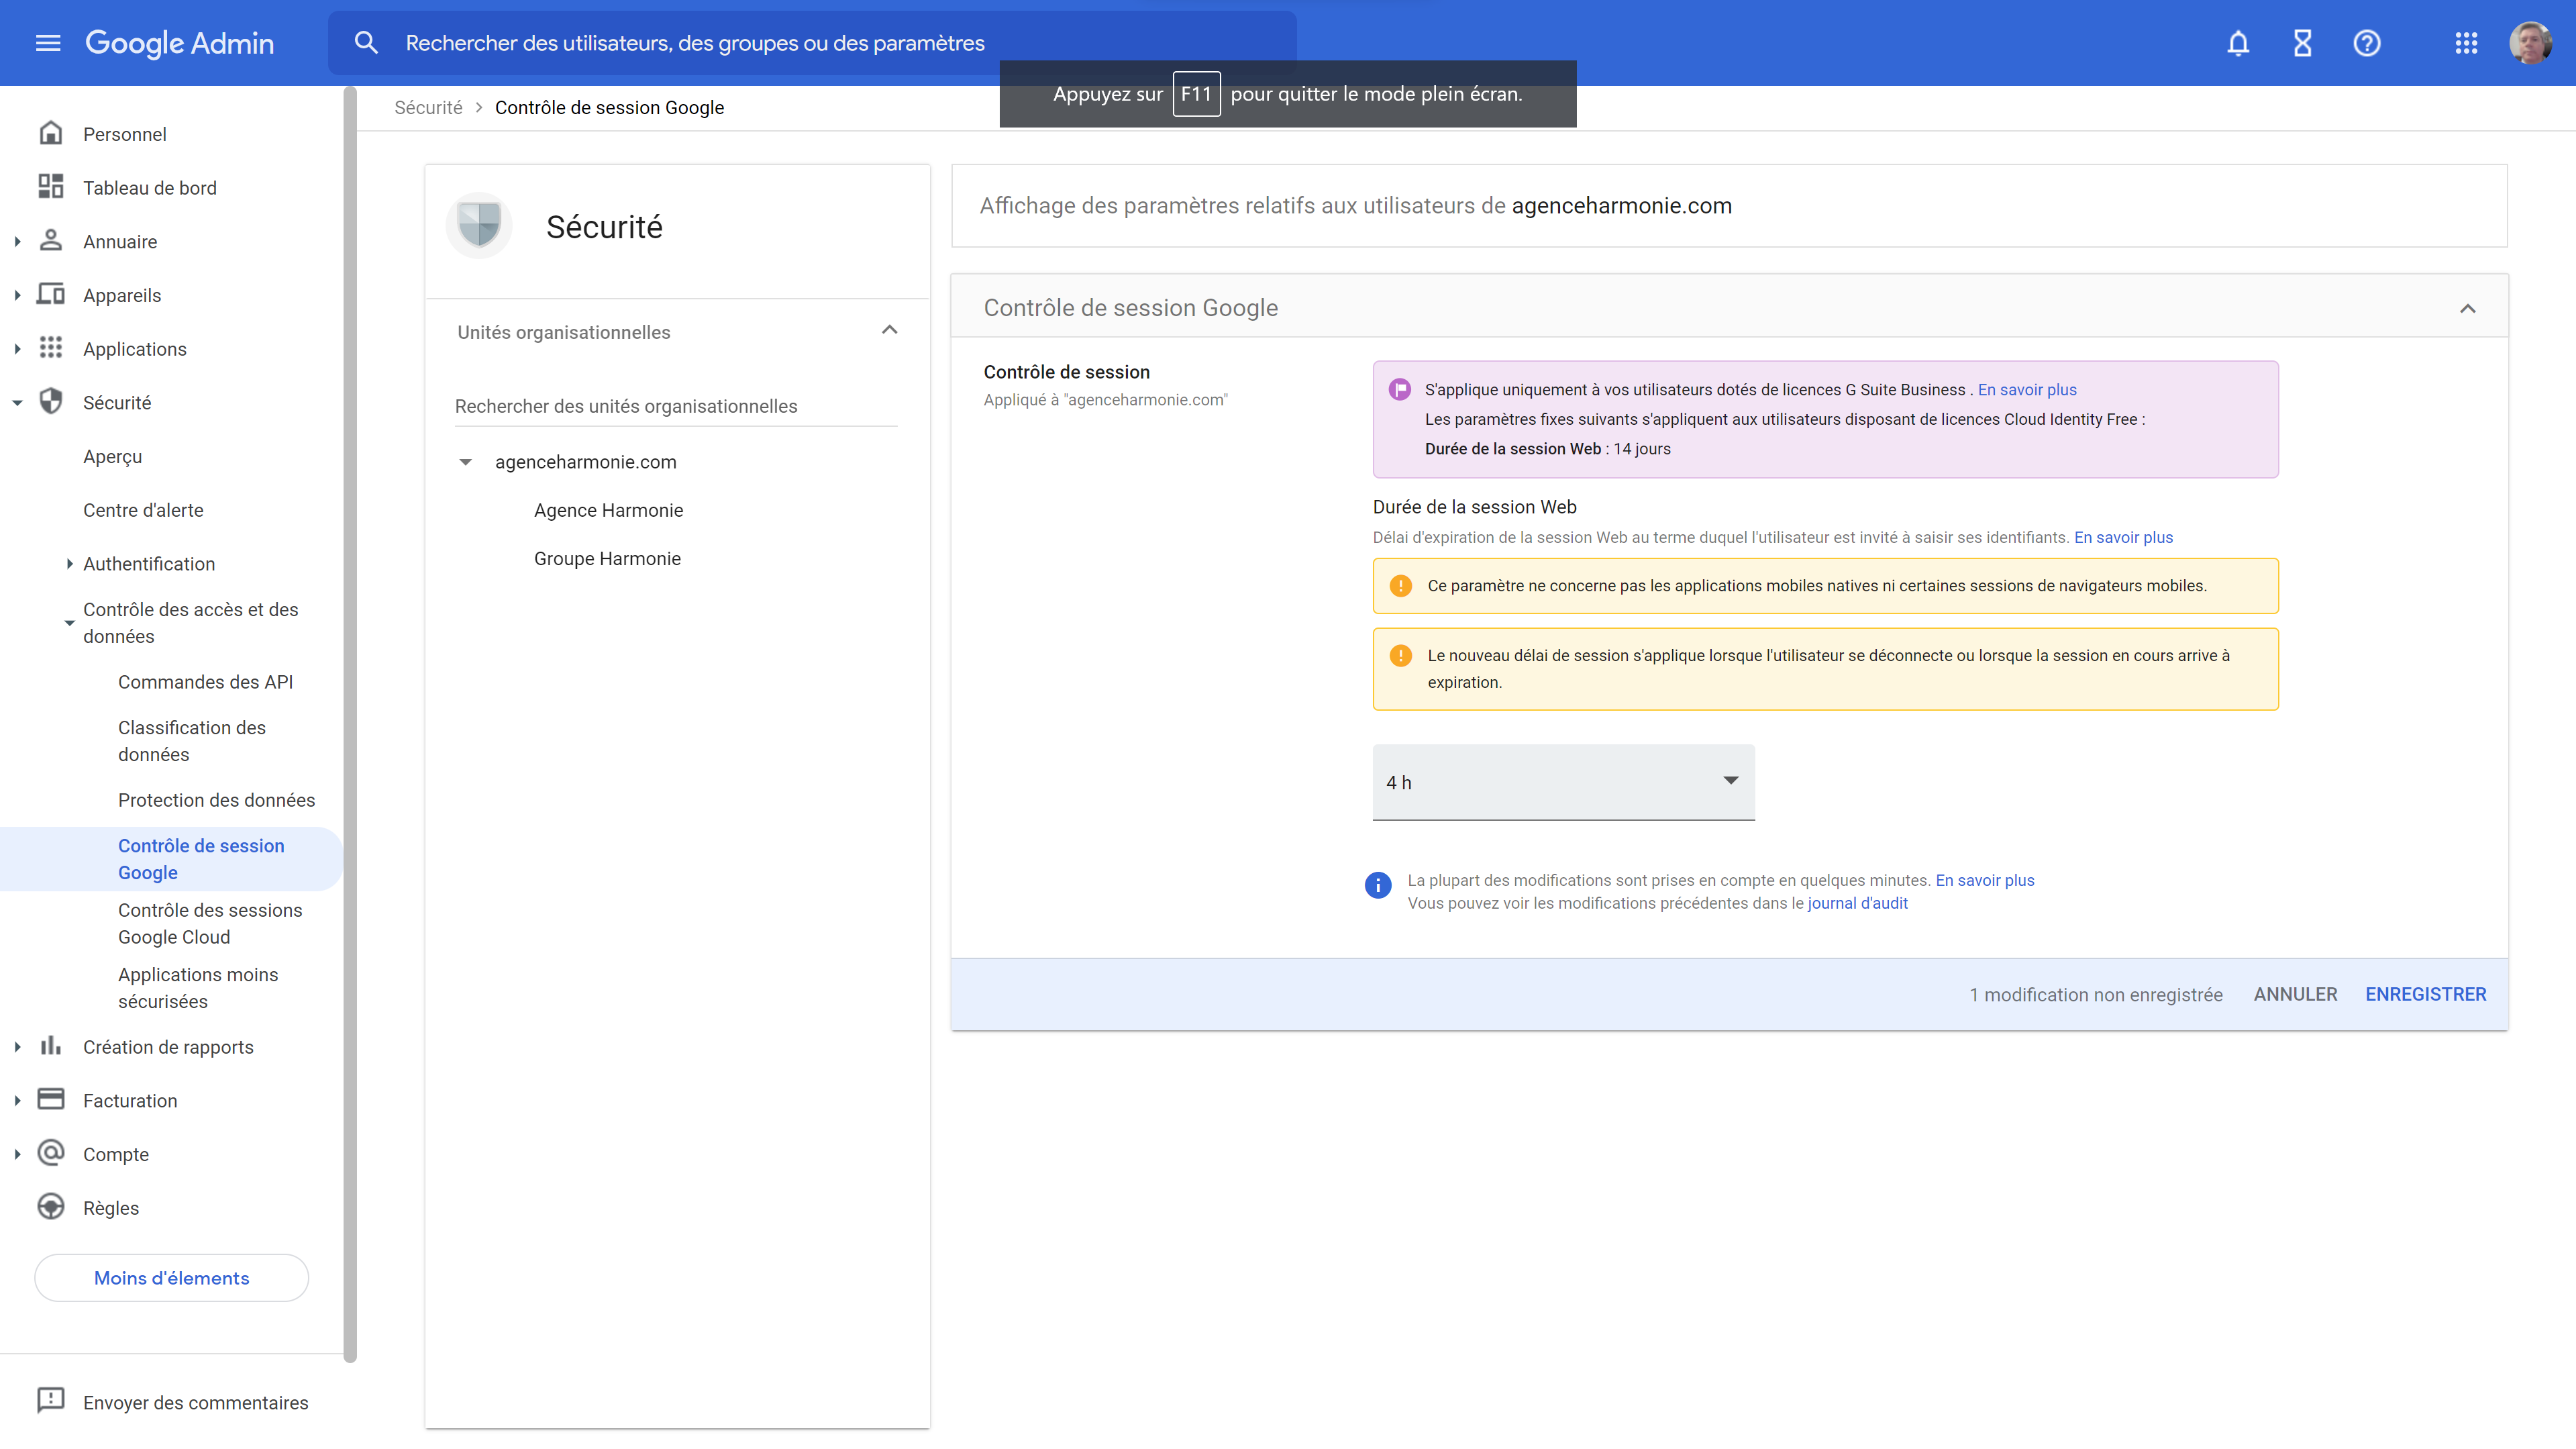Viewport: 2576px width, 1449px height.
Task: Collapse the Contrôle de session Google card
Action: point(2468,308)
